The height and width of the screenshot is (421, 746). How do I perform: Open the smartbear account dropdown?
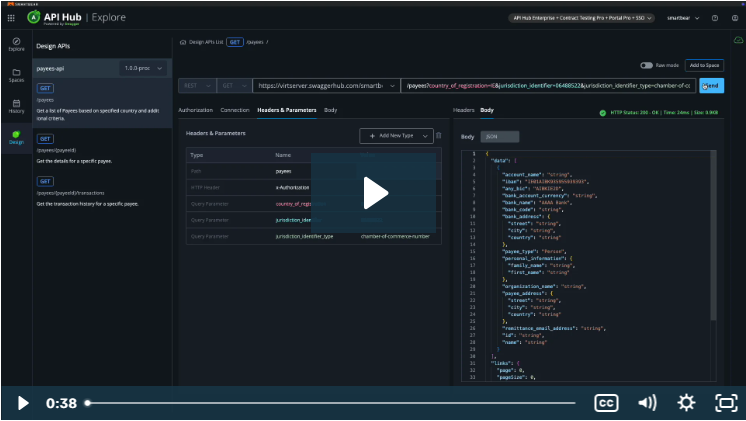[x=683, y=18]
